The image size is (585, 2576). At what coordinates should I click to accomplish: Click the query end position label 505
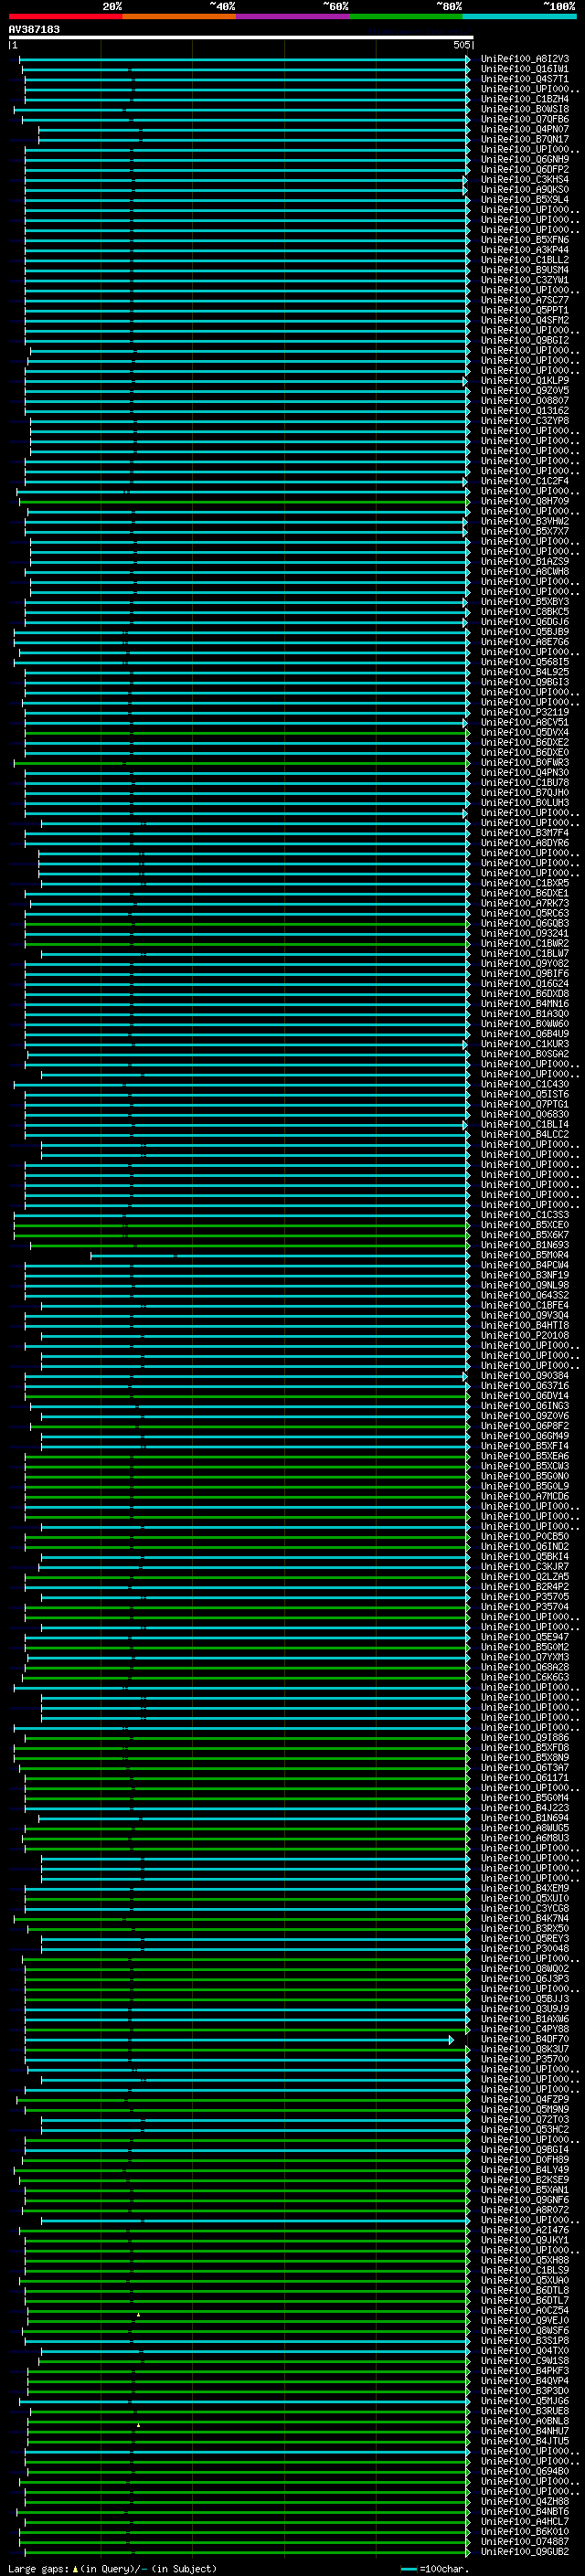pyautogui.click(x=461, y=45)
